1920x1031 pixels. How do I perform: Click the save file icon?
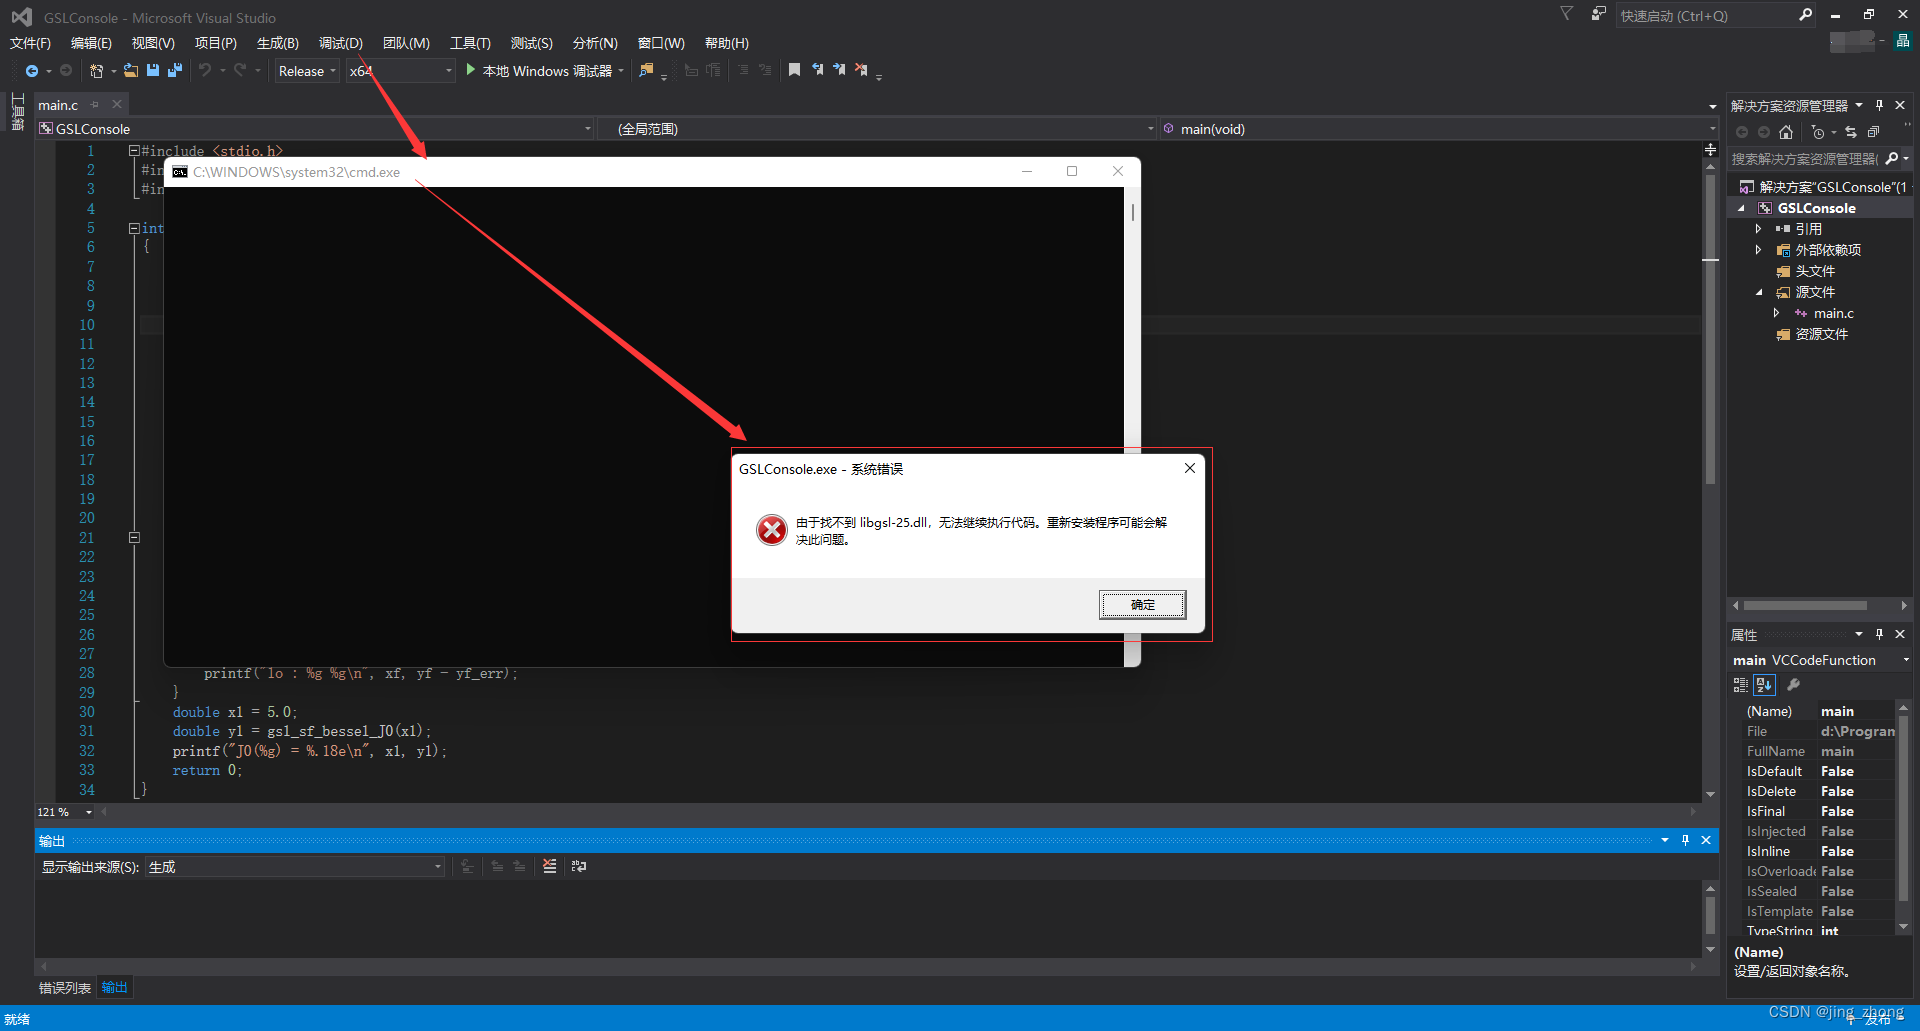tap(153, 71)
